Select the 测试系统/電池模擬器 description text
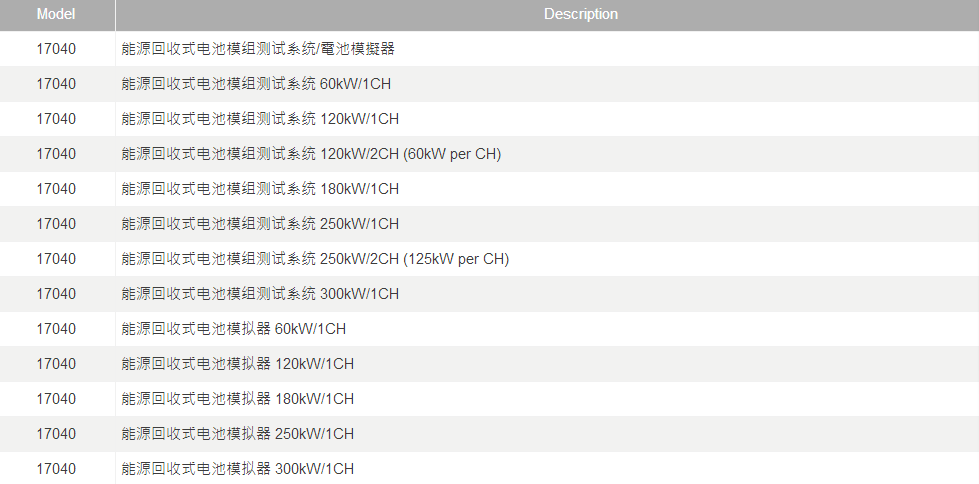Screen dimensions: 979x484 point(258,48)
